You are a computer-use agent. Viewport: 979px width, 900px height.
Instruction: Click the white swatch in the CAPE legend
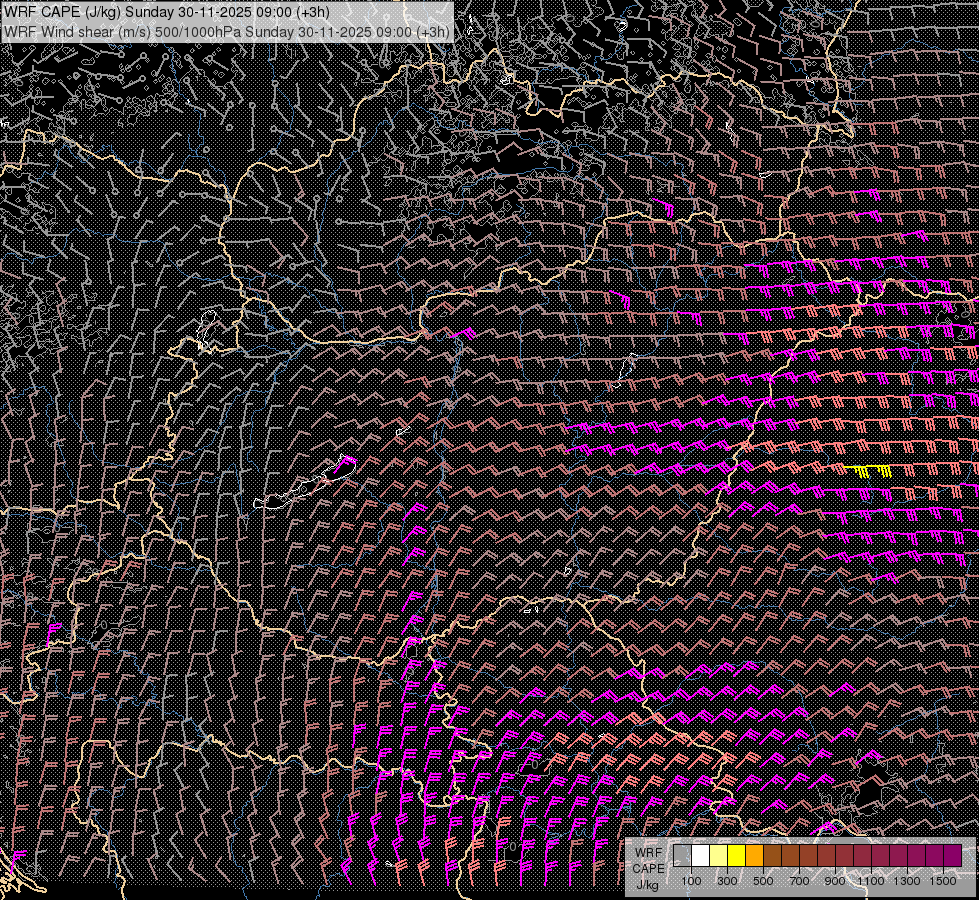point(701,856)
